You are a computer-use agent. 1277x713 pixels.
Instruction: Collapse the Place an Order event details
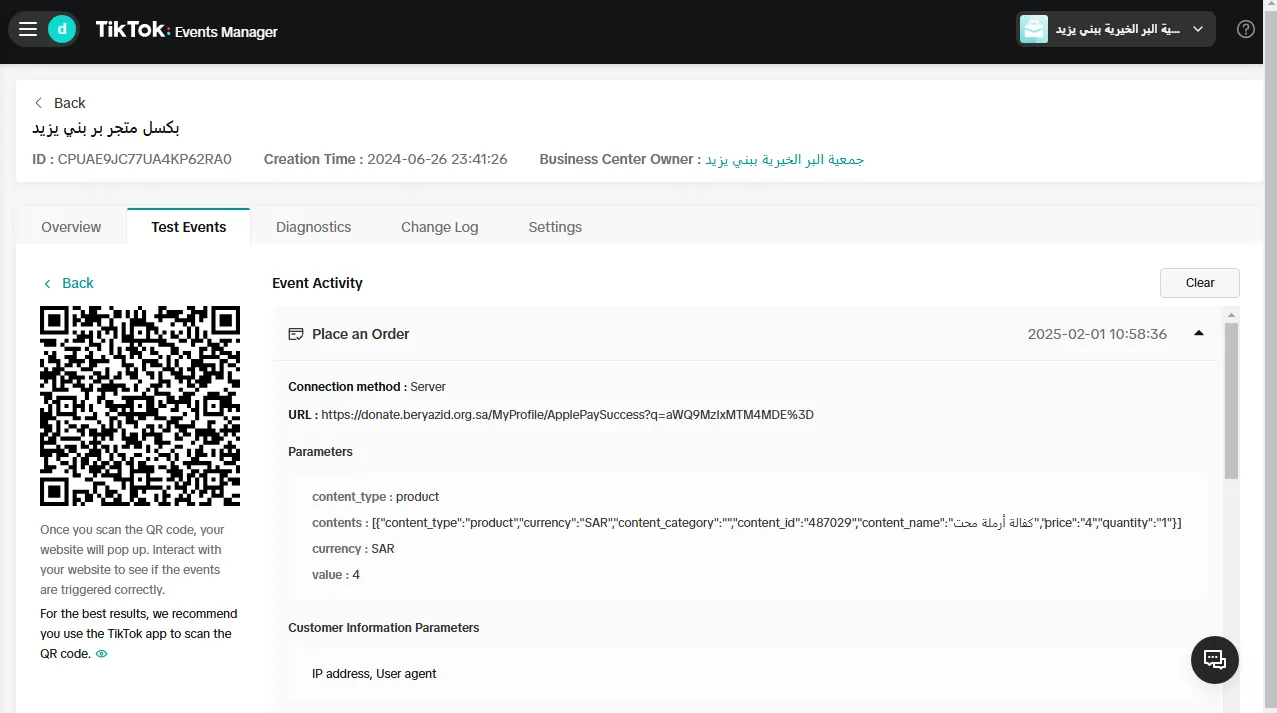[x=1199, y=334]
